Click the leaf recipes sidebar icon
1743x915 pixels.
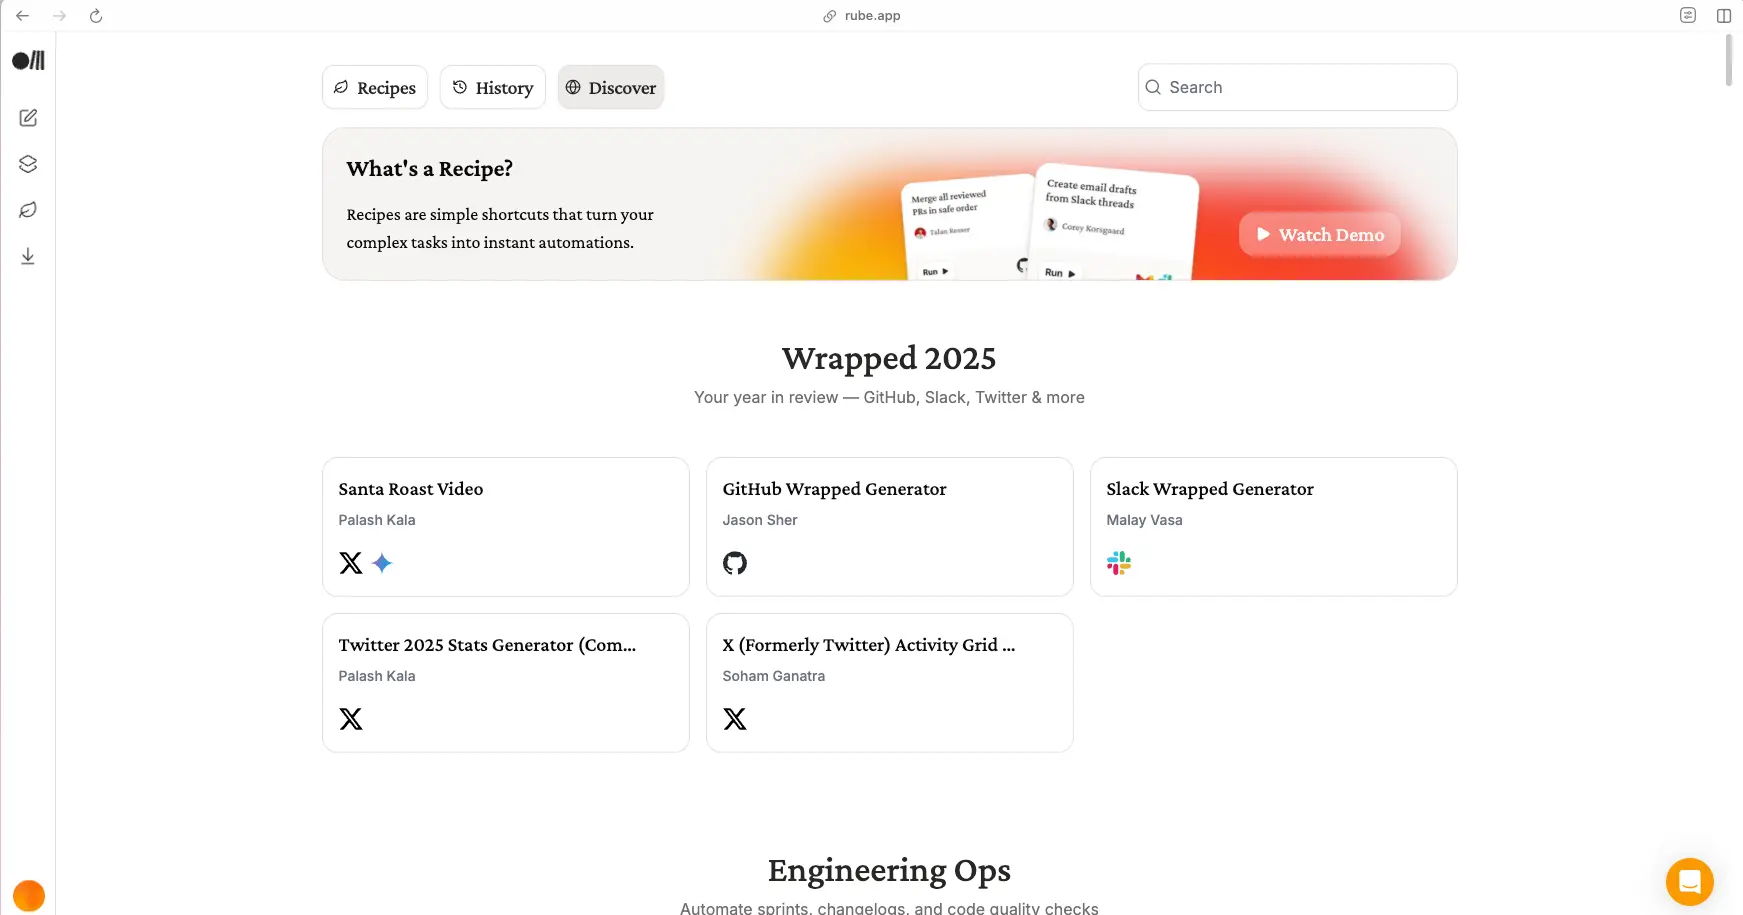coord(28,210)
